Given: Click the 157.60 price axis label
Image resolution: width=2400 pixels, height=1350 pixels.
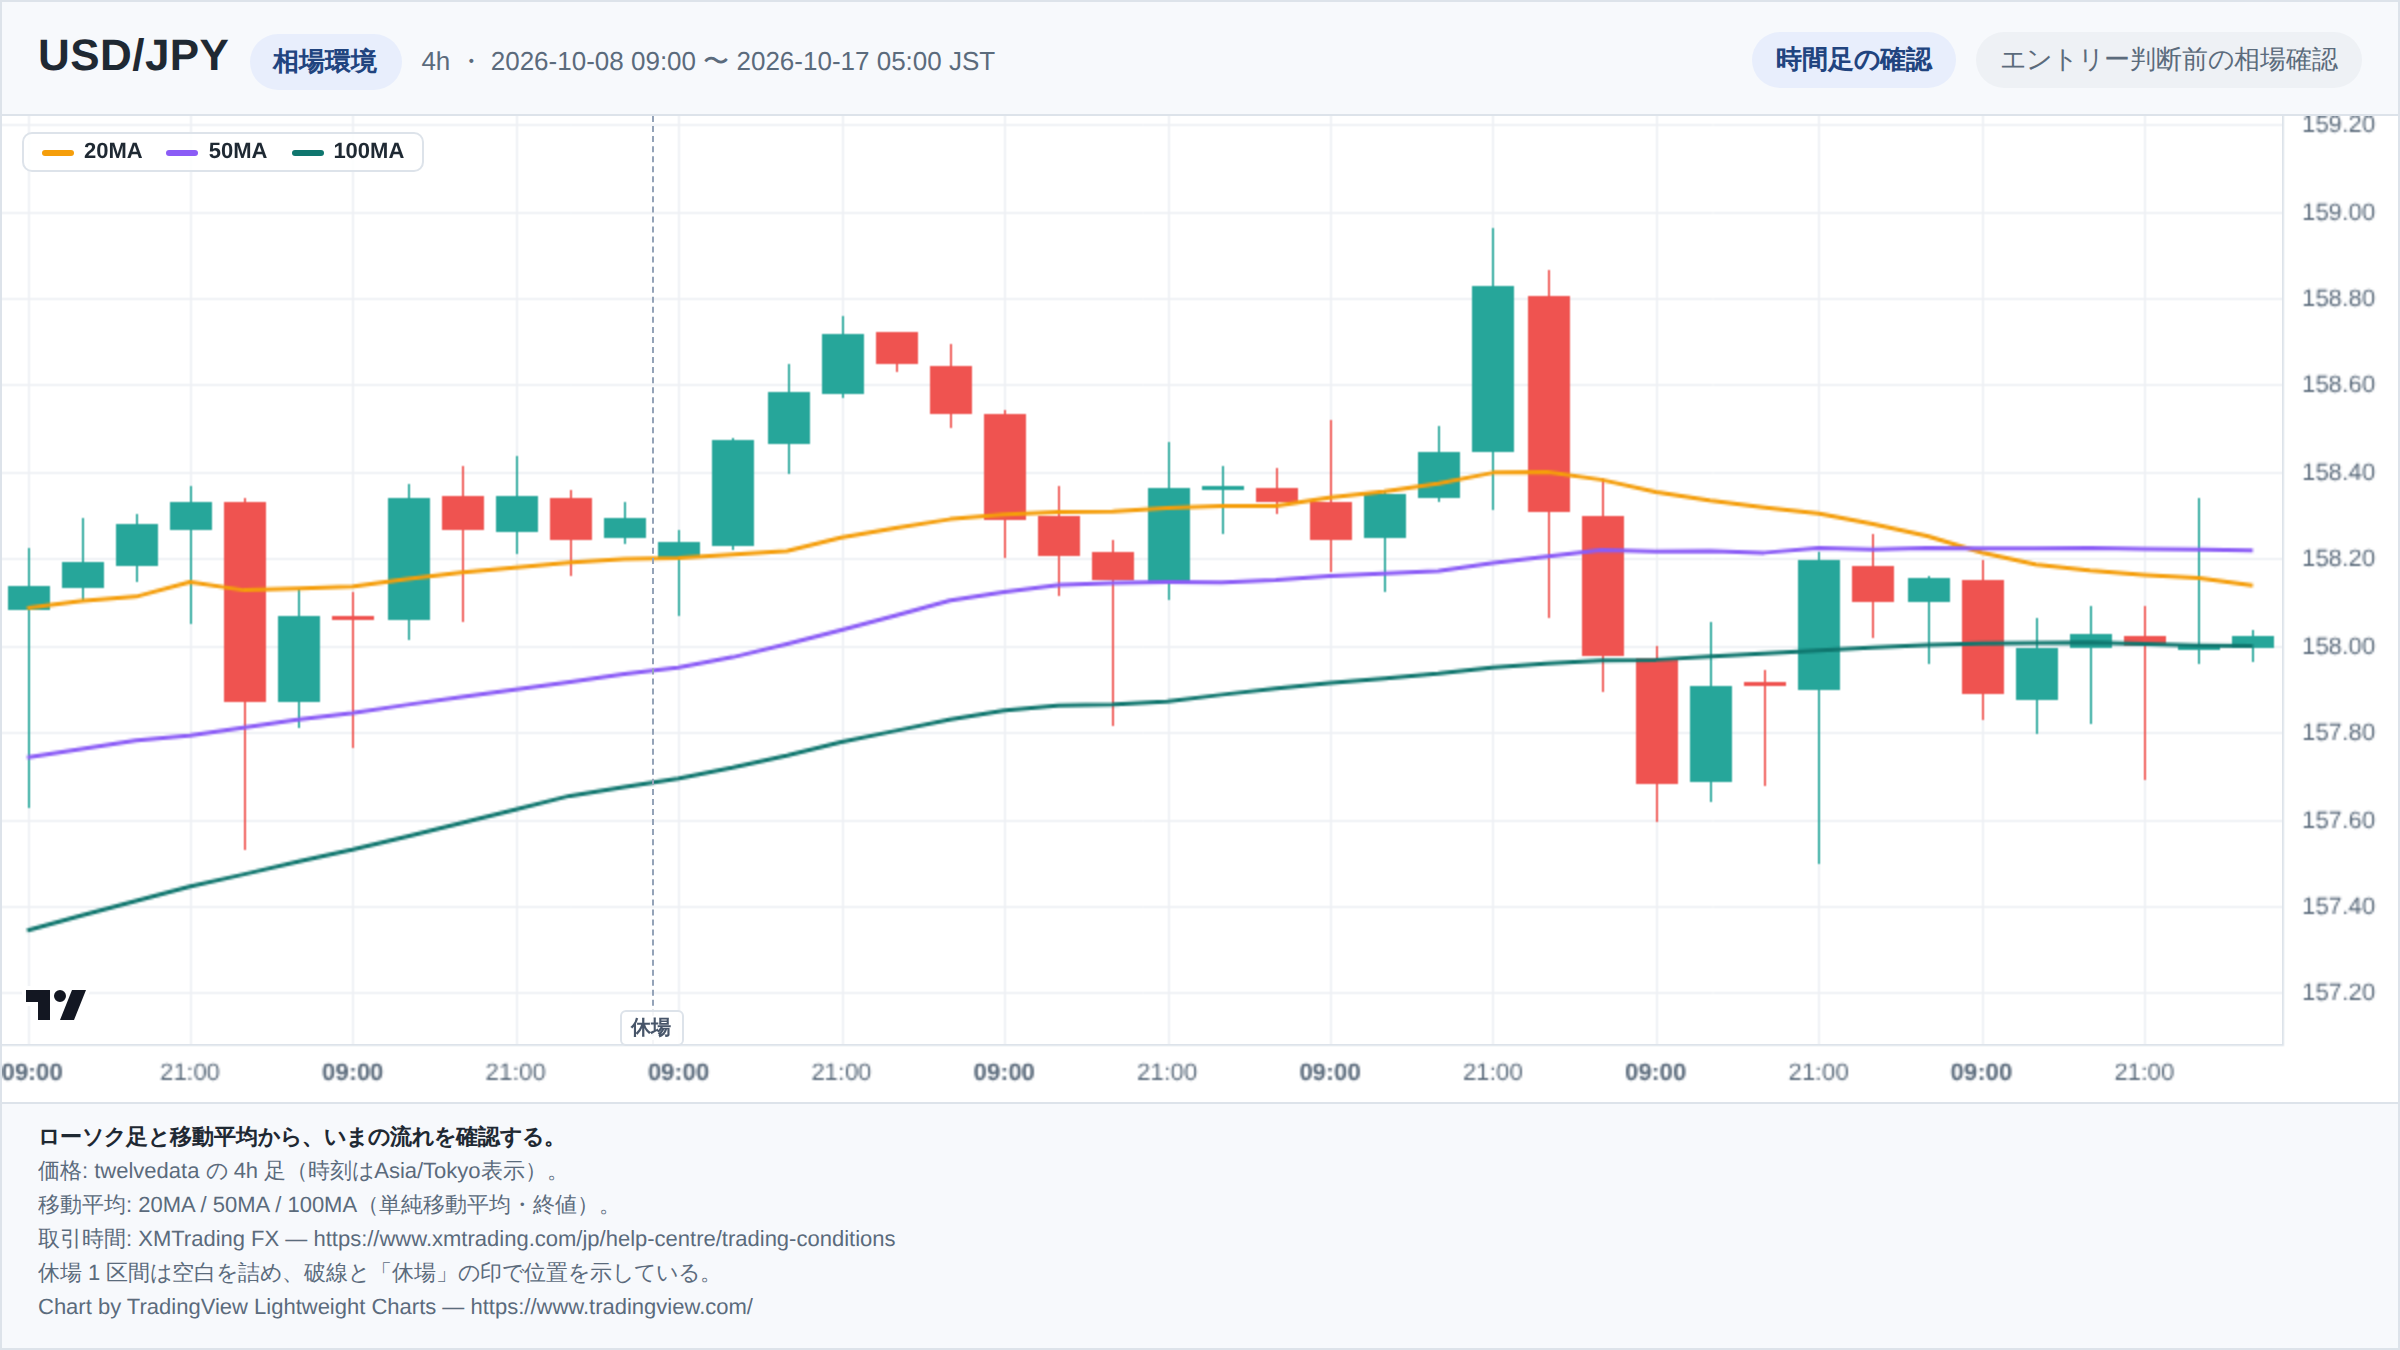Looking at the screenshot, I should 2337,820.
